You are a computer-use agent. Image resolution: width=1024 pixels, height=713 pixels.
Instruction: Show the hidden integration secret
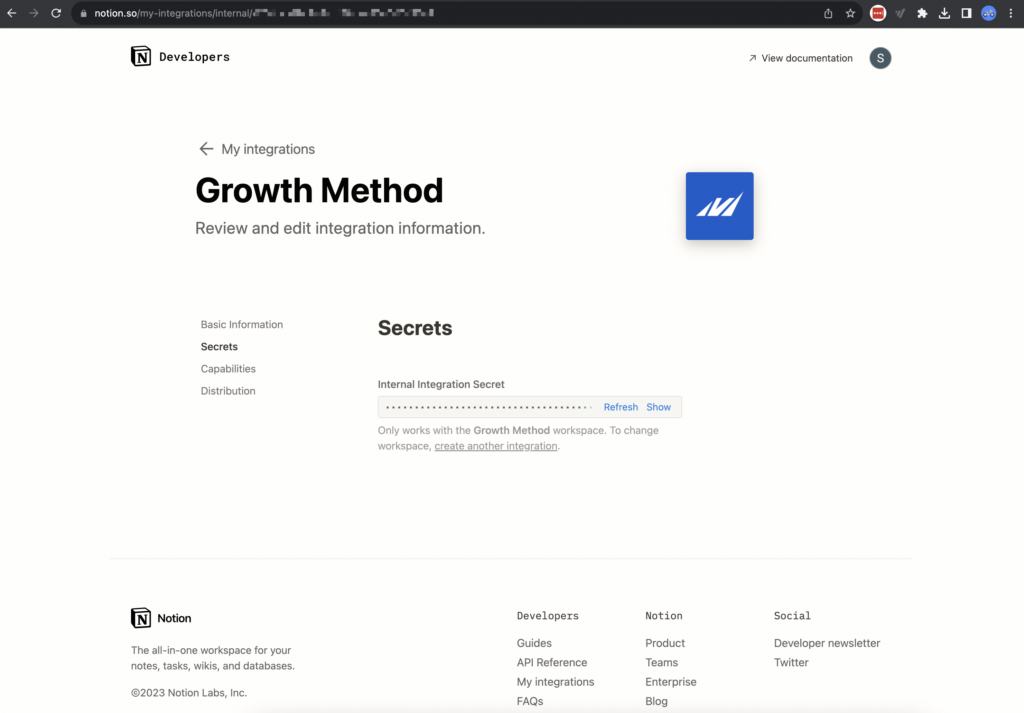658,407
